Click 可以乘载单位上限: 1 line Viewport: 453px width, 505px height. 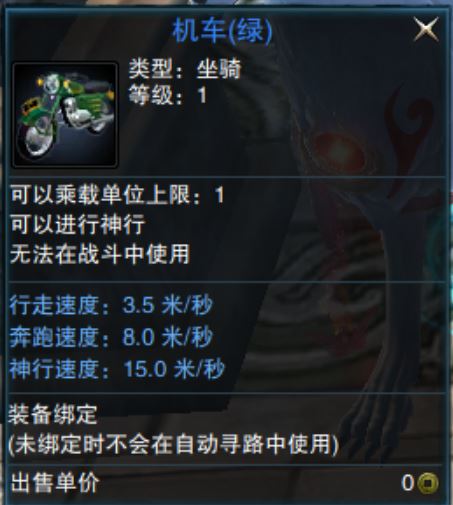tap(117, 194)
